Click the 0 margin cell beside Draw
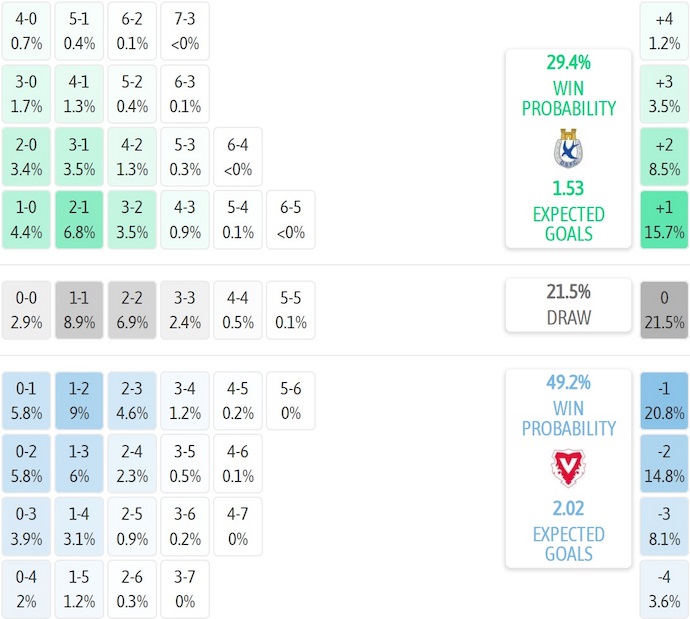 tap(664, 310)
